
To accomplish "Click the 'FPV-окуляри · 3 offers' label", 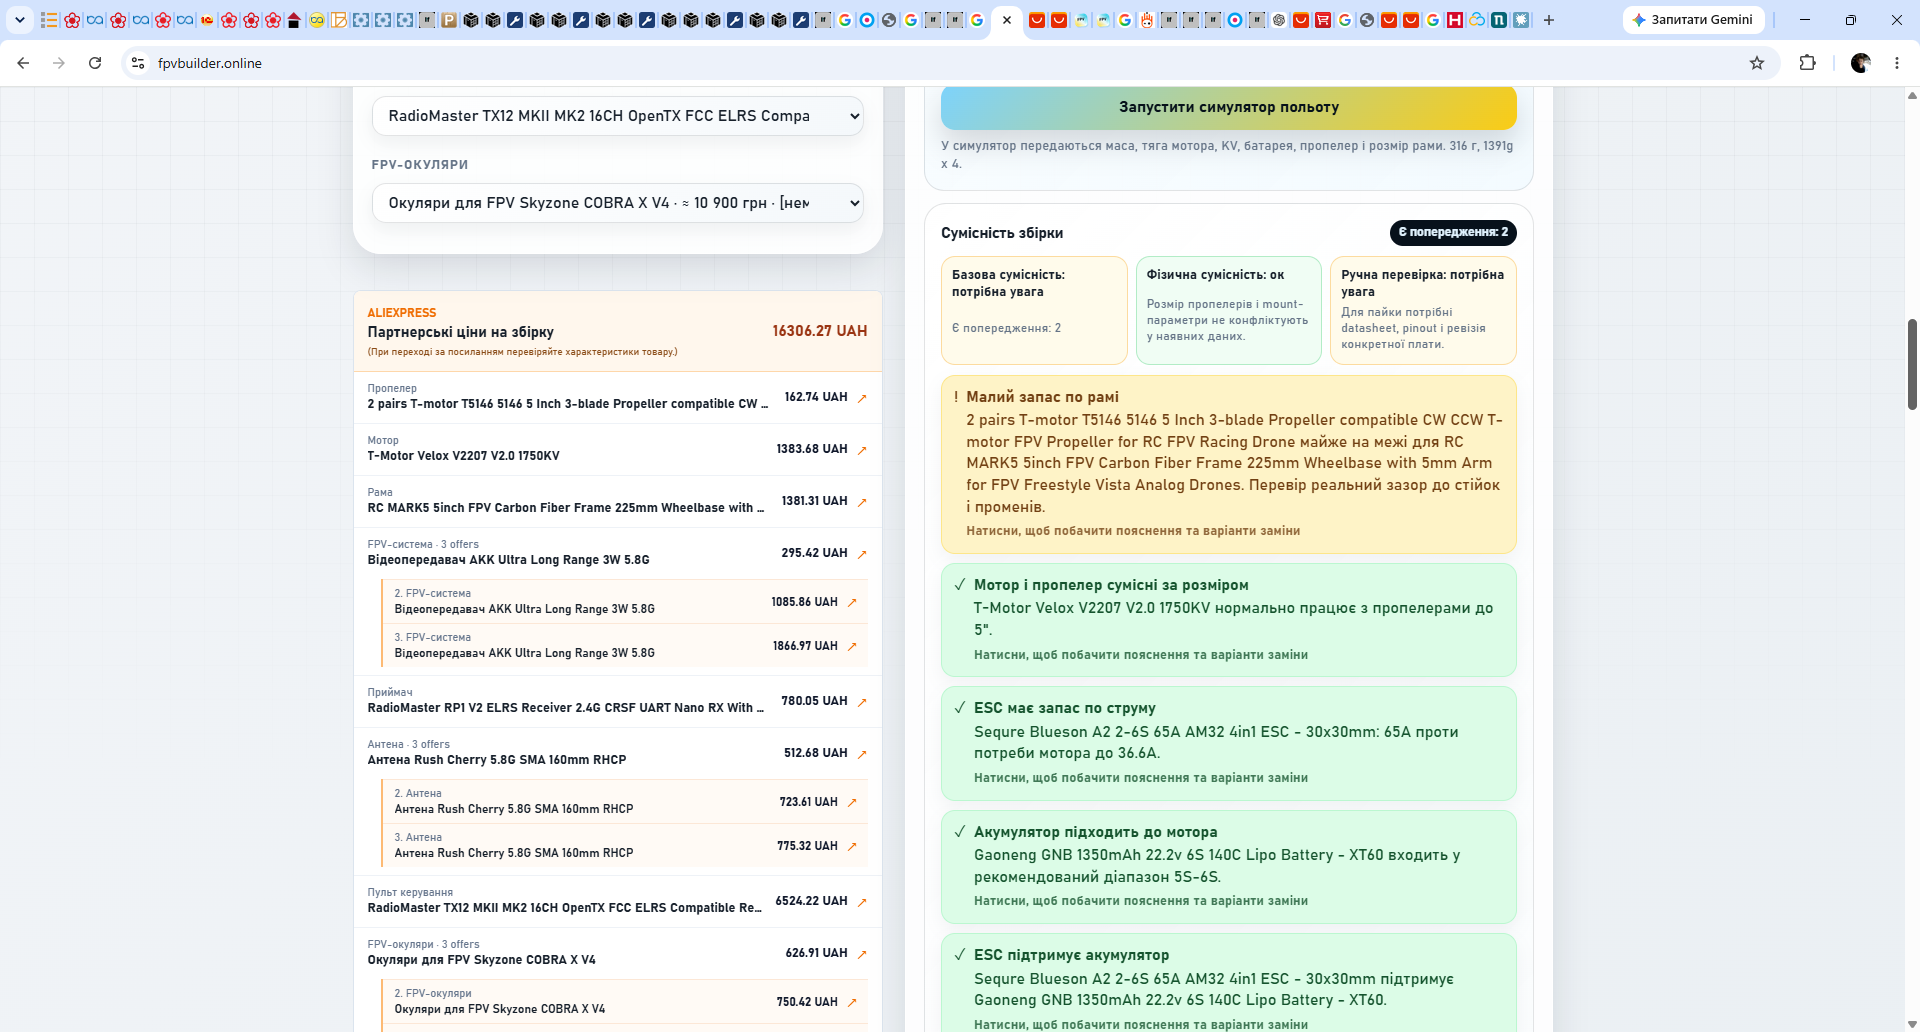I will click(424, 945).
